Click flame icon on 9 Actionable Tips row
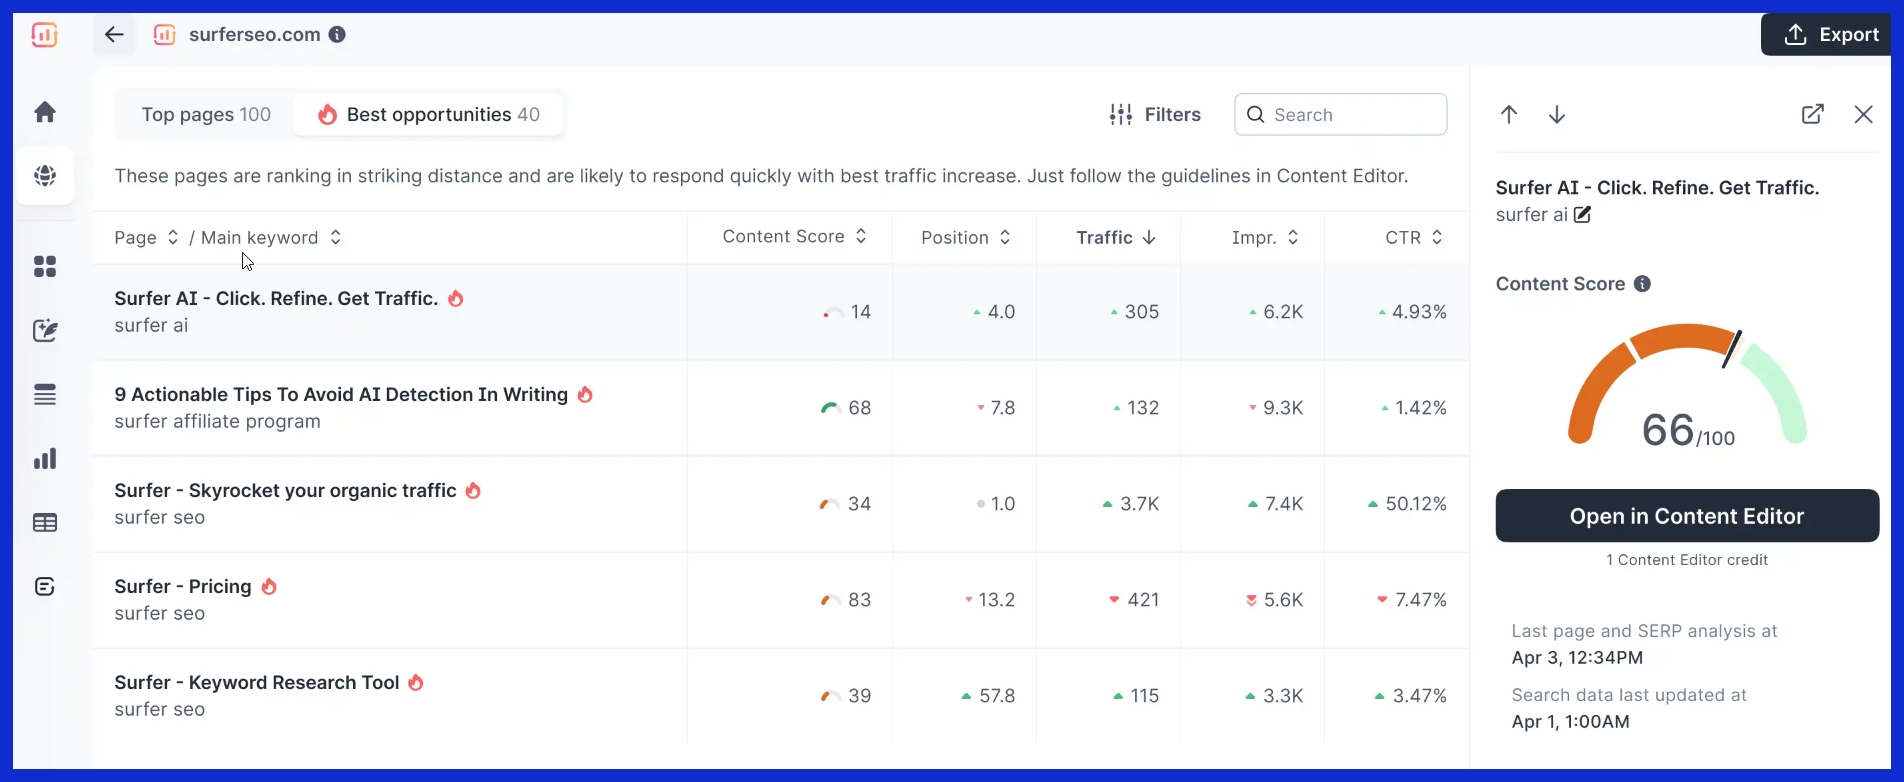 pyautogui.click(x=586, y=394)
